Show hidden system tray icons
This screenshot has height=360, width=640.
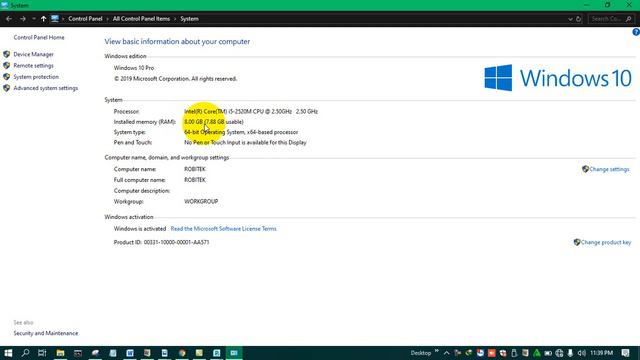tap(447, 353)
